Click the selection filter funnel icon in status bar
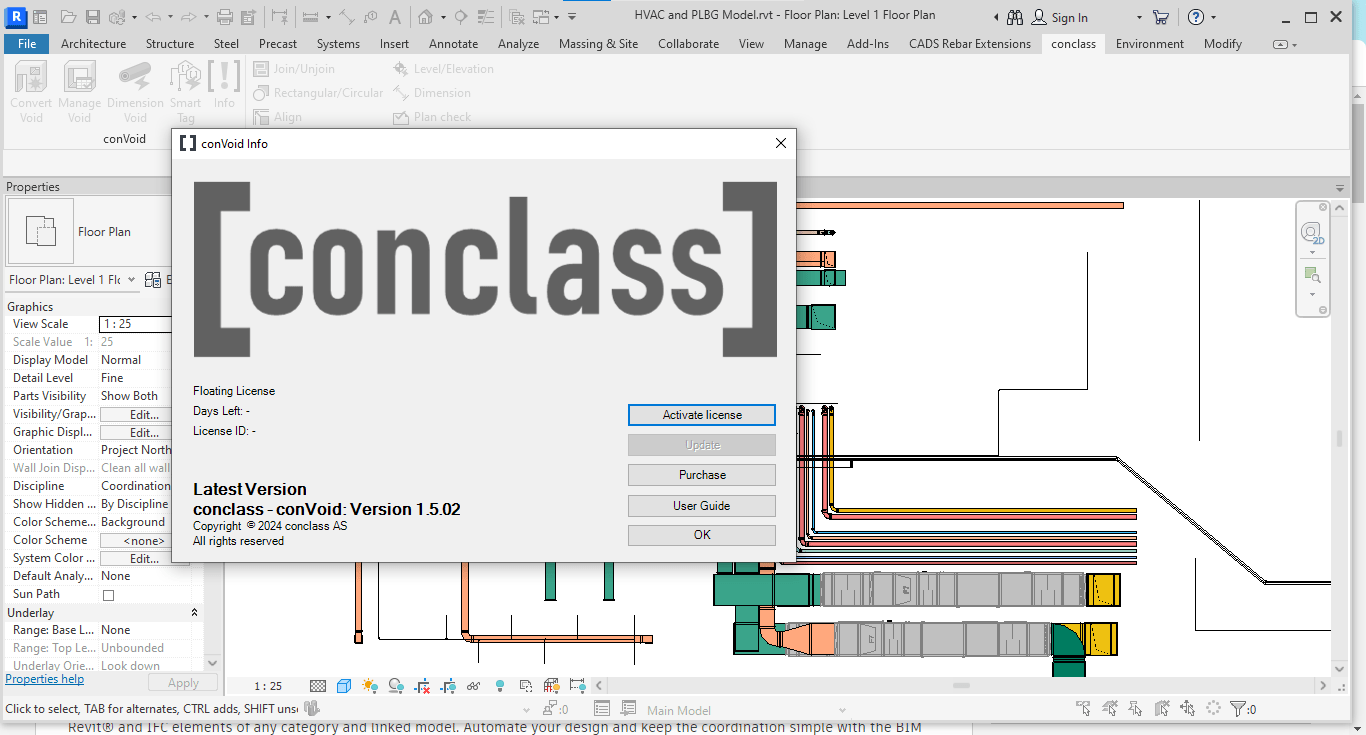This screenshot has height=735, width=1366. pyautogui.click(x=1237, y=709)
